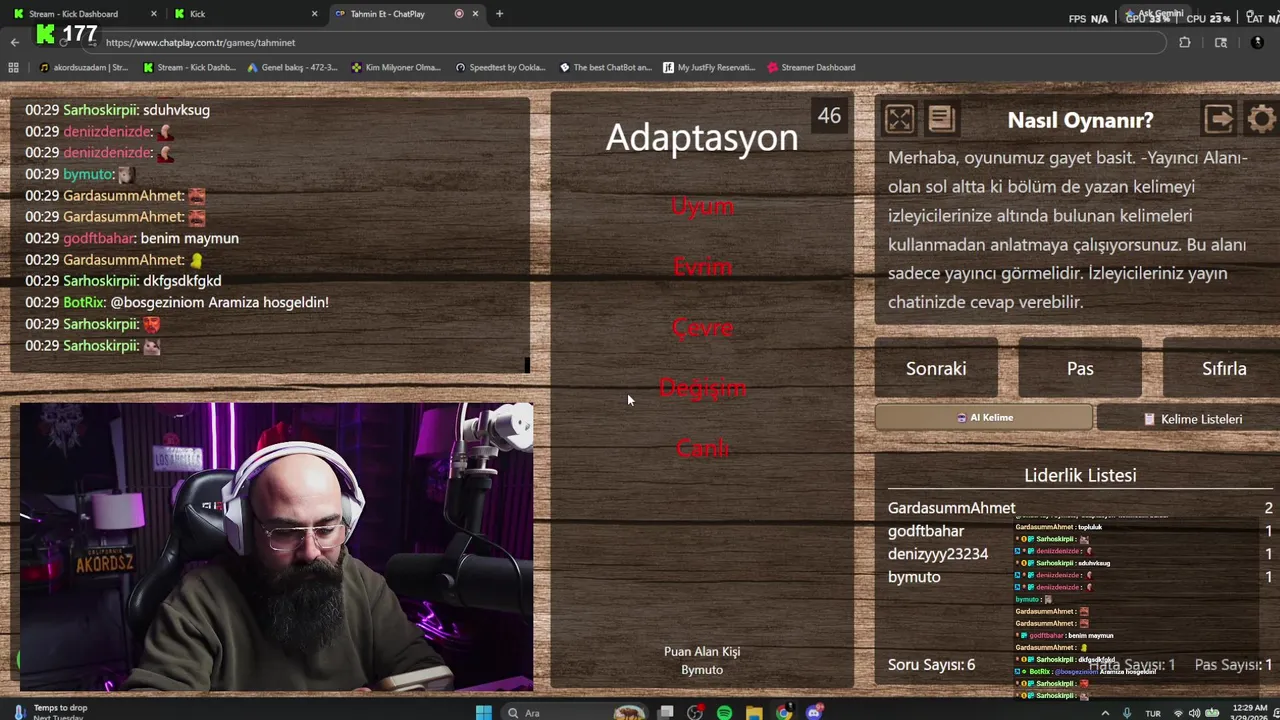Click the TUR keyboard language indicator

coord(1153,714)
